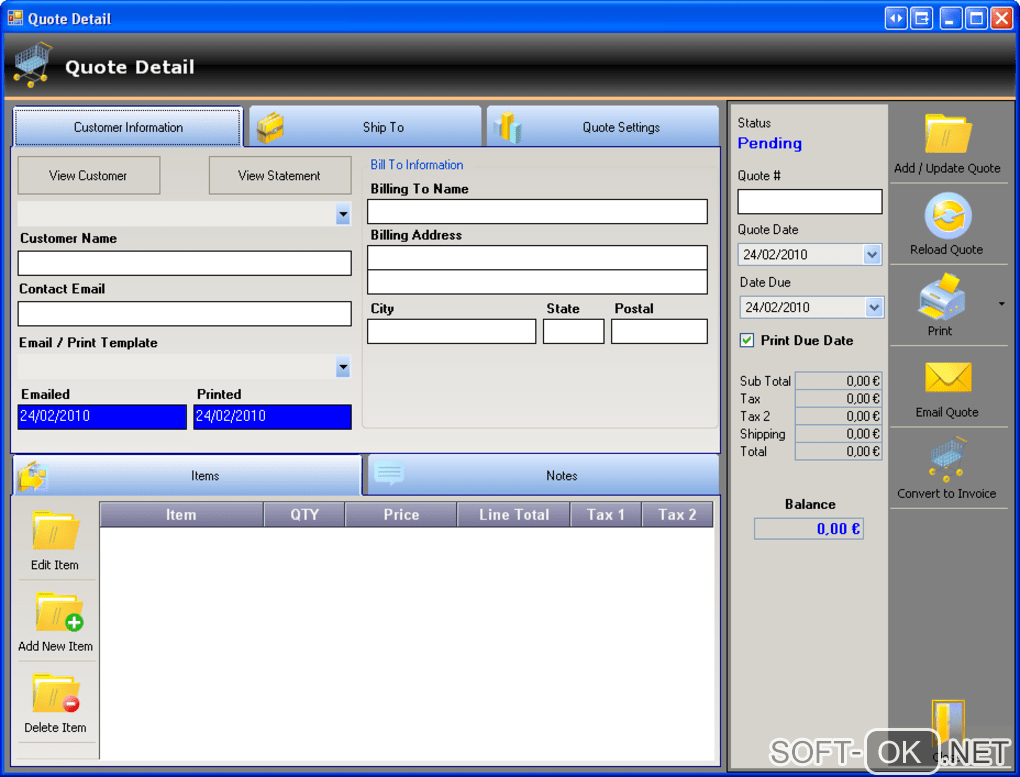Image resolution: width=1020 pixels, height=777 pixels.
Task: Open the Print options arrow menu
Action: (x=1002, y=304)
